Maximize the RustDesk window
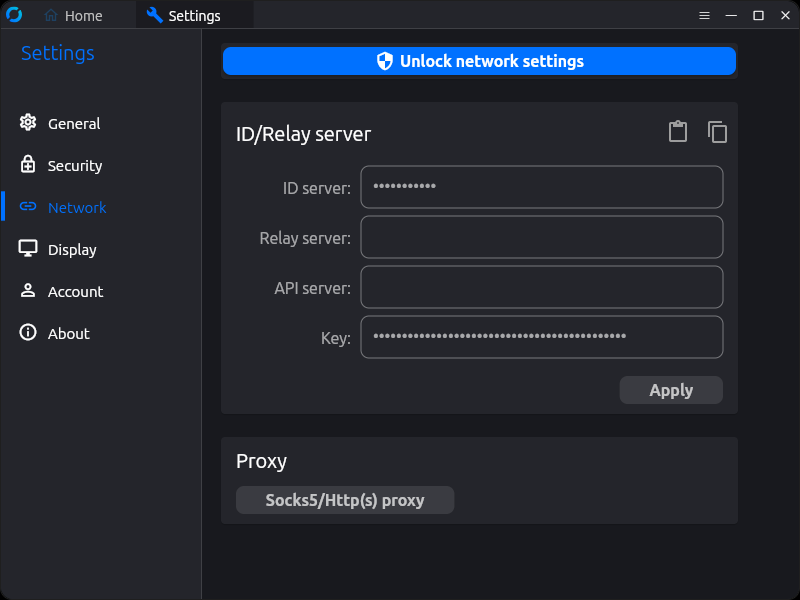Screen dimensions: 800x600 coord(758,15)
